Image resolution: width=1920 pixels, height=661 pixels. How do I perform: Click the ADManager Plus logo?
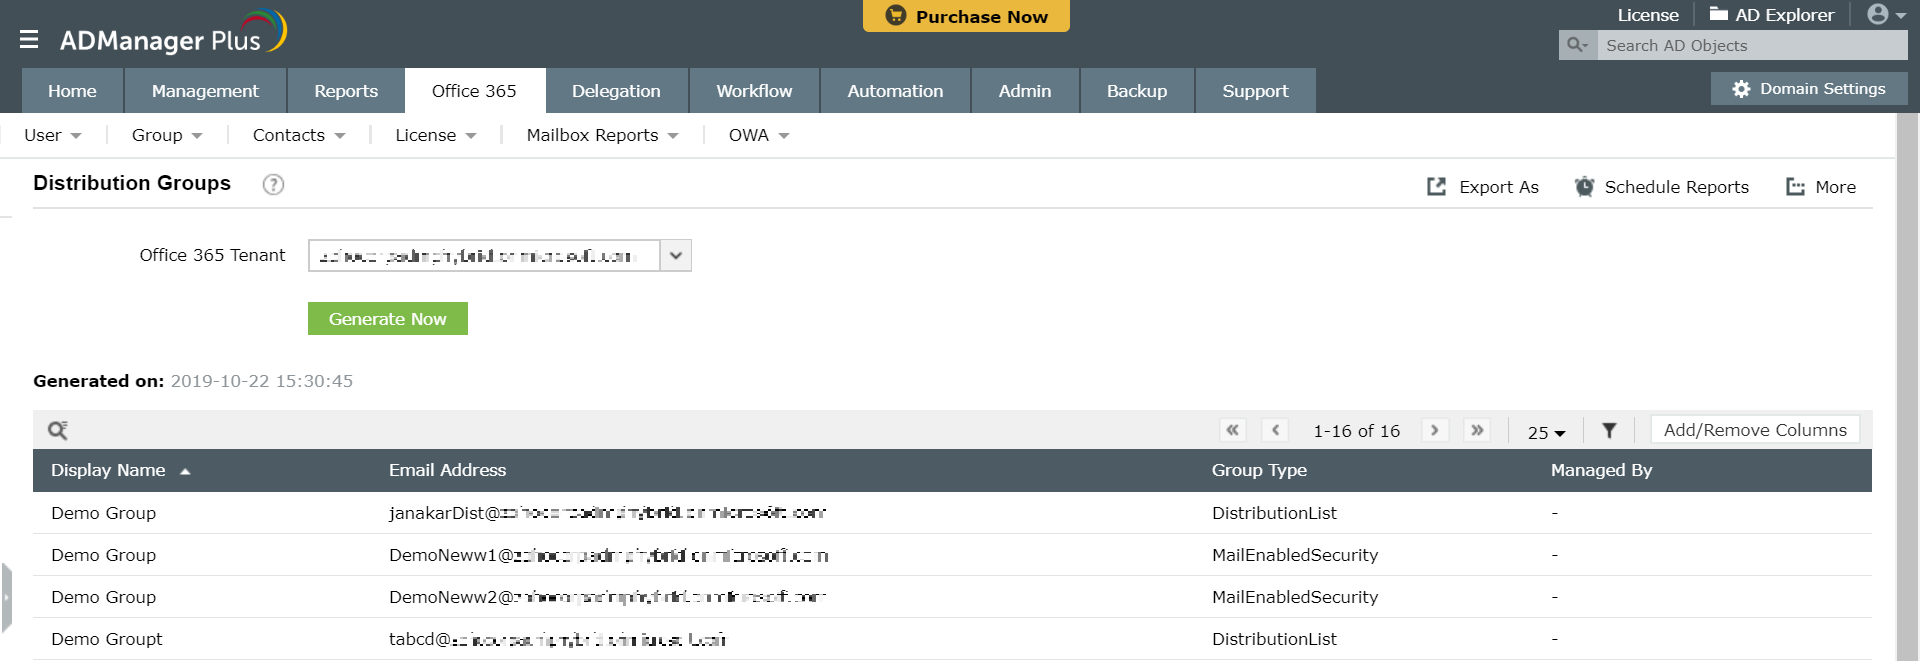point(173,35)
